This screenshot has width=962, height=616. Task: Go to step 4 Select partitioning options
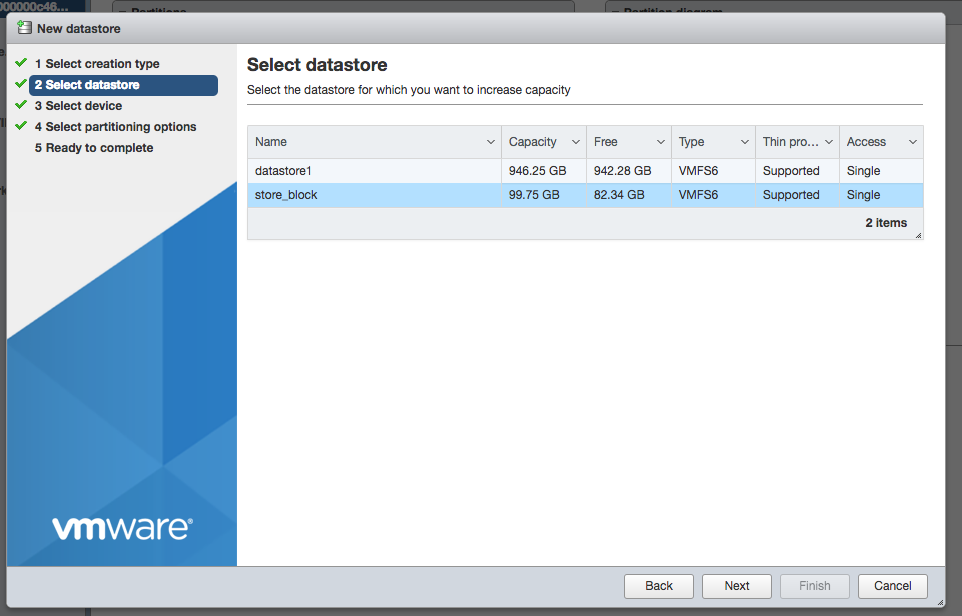(115, 127)
